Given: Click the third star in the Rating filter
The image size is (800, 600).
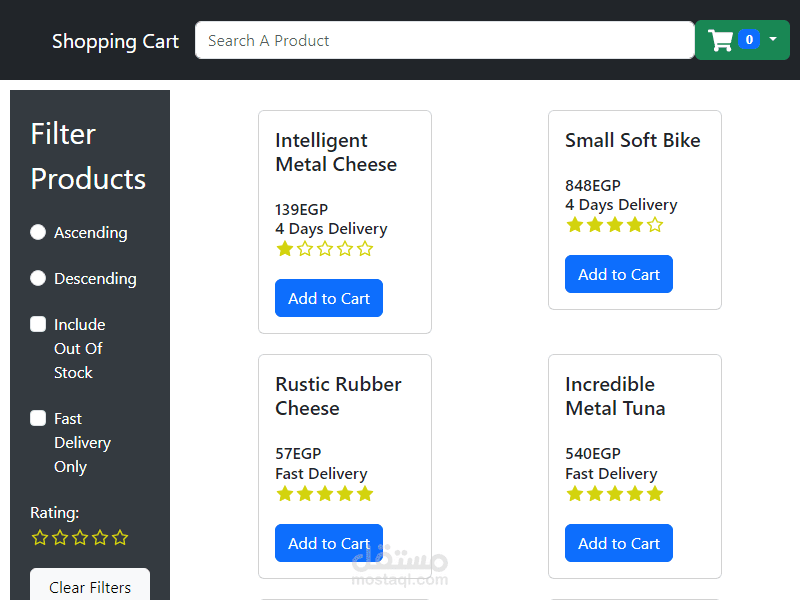Looking at the screenshot, I should click(x=80, y=537).
